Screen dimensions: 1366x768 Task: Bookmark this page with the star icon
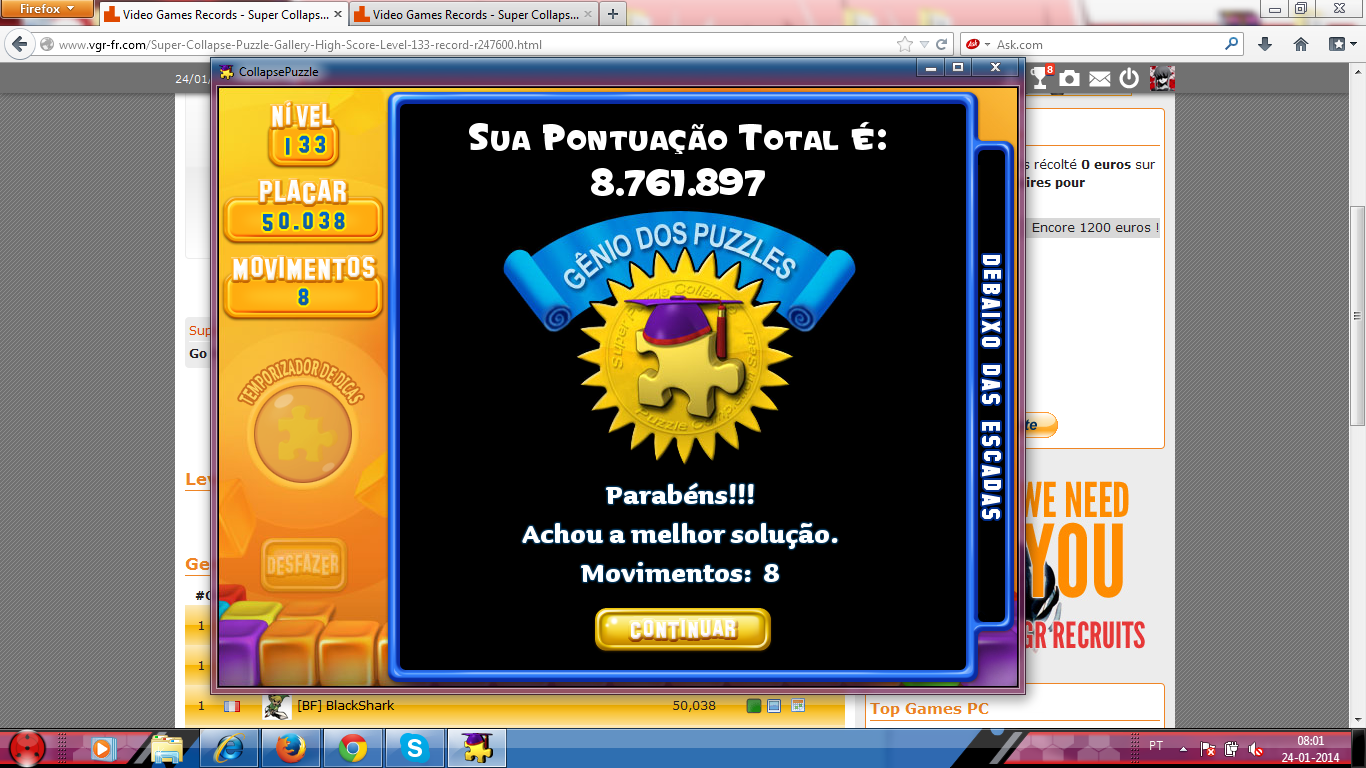coord(905,44)
